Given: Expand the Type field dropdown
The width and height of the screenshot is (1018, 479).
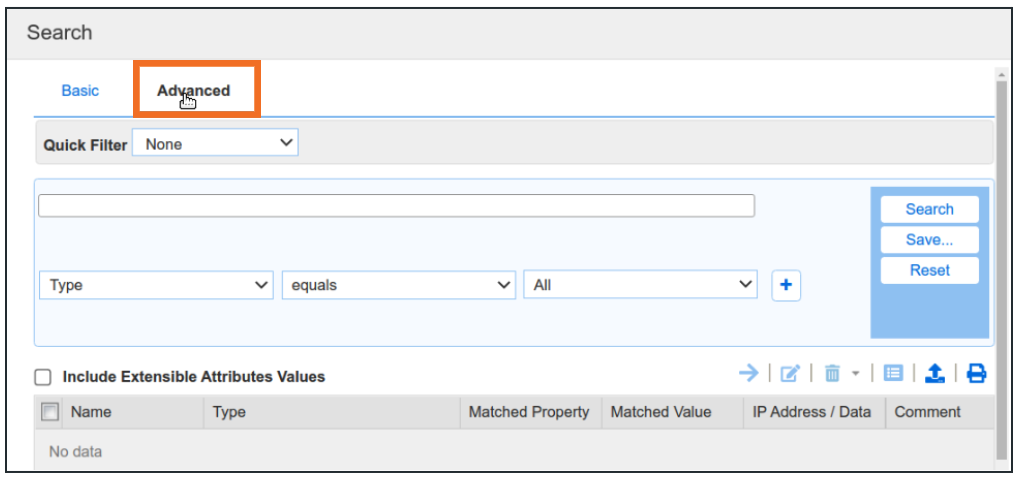Looking at the screenshot, I should 156,285.
